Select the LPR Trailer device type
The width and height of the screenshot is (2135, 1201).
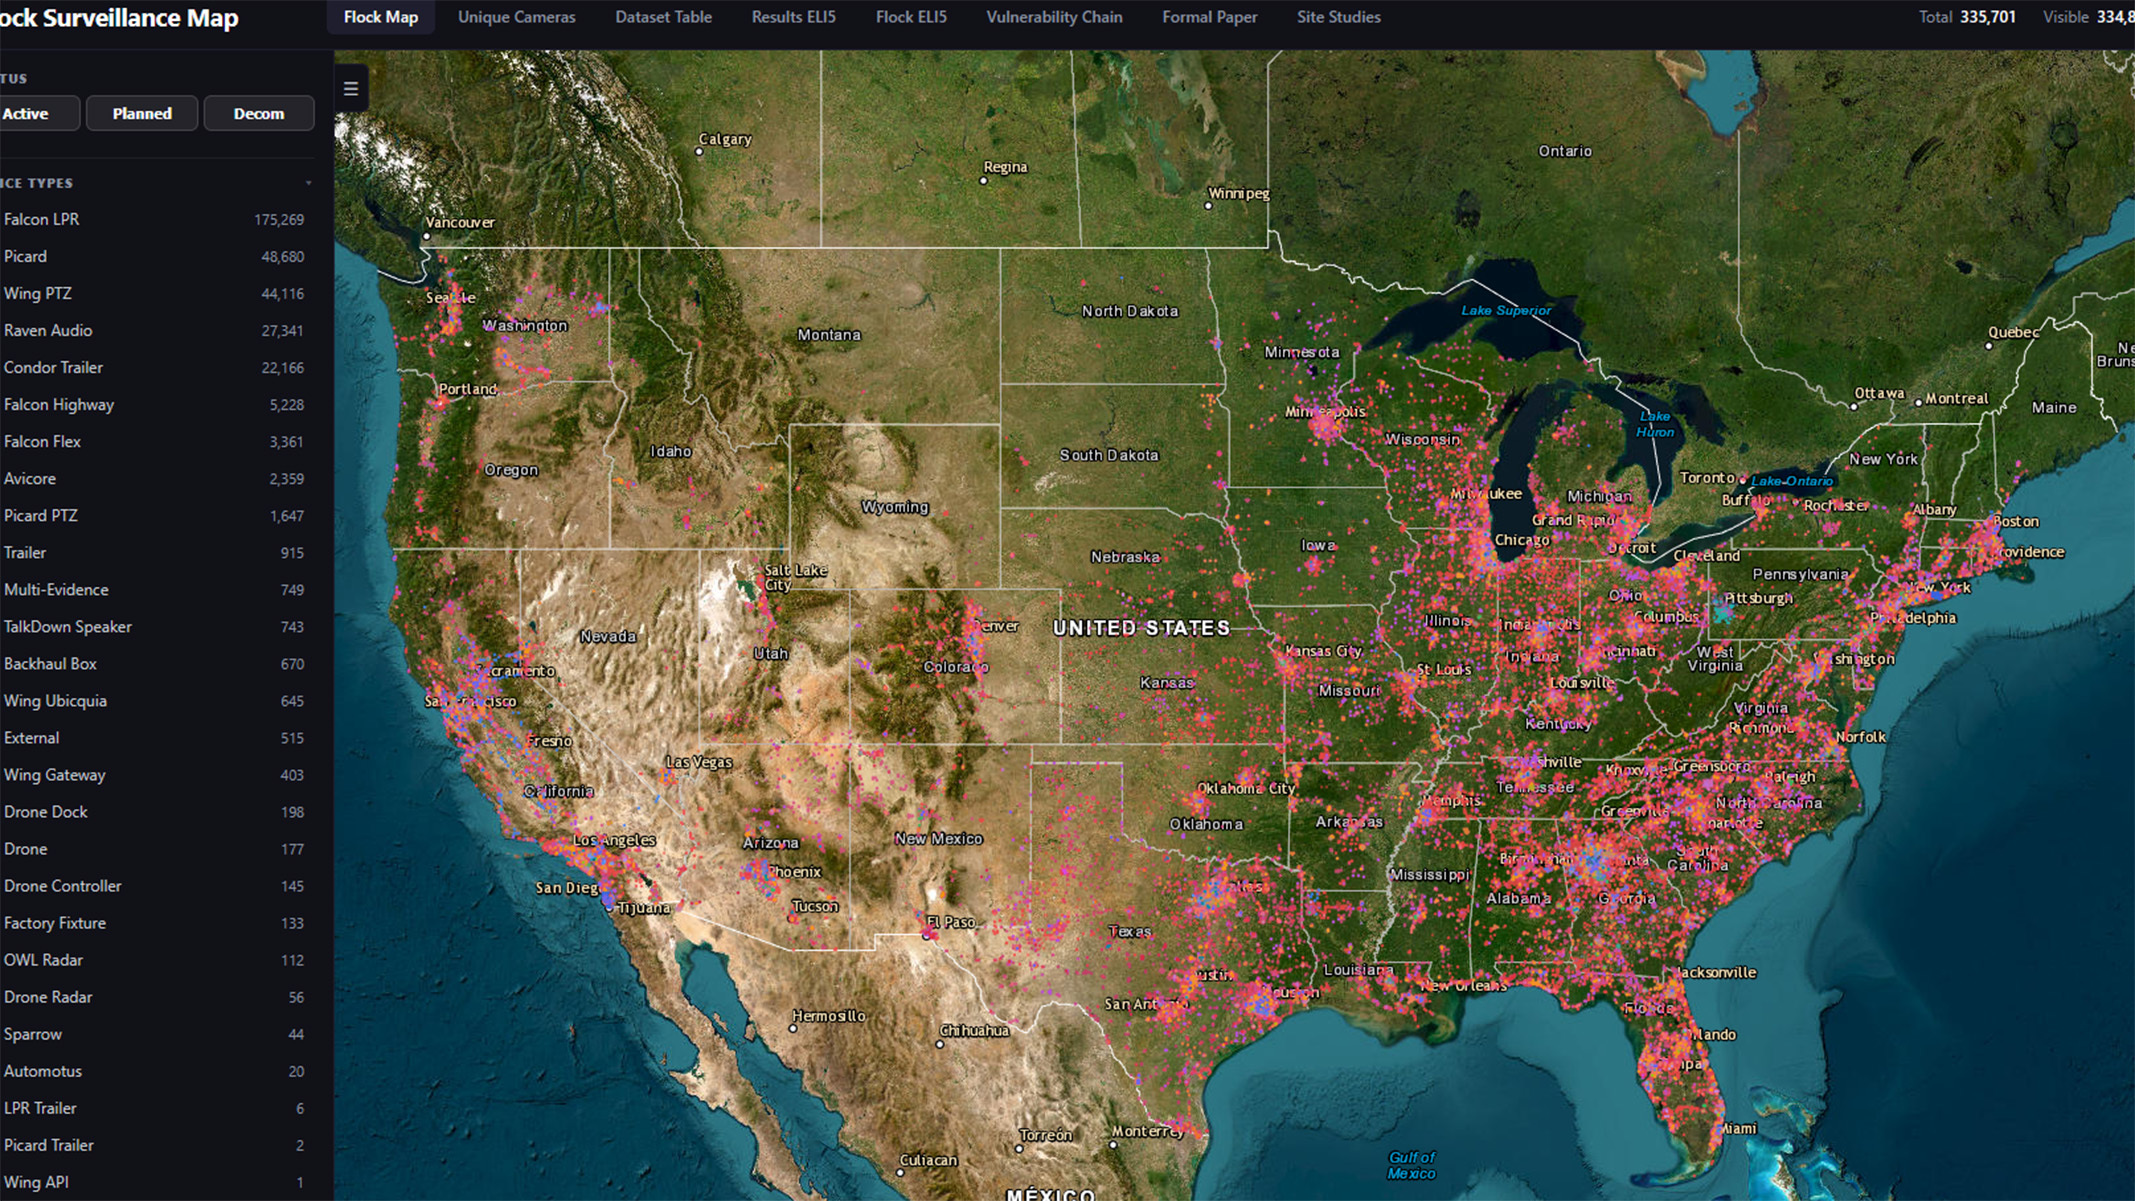click(x=155, y=1107)
